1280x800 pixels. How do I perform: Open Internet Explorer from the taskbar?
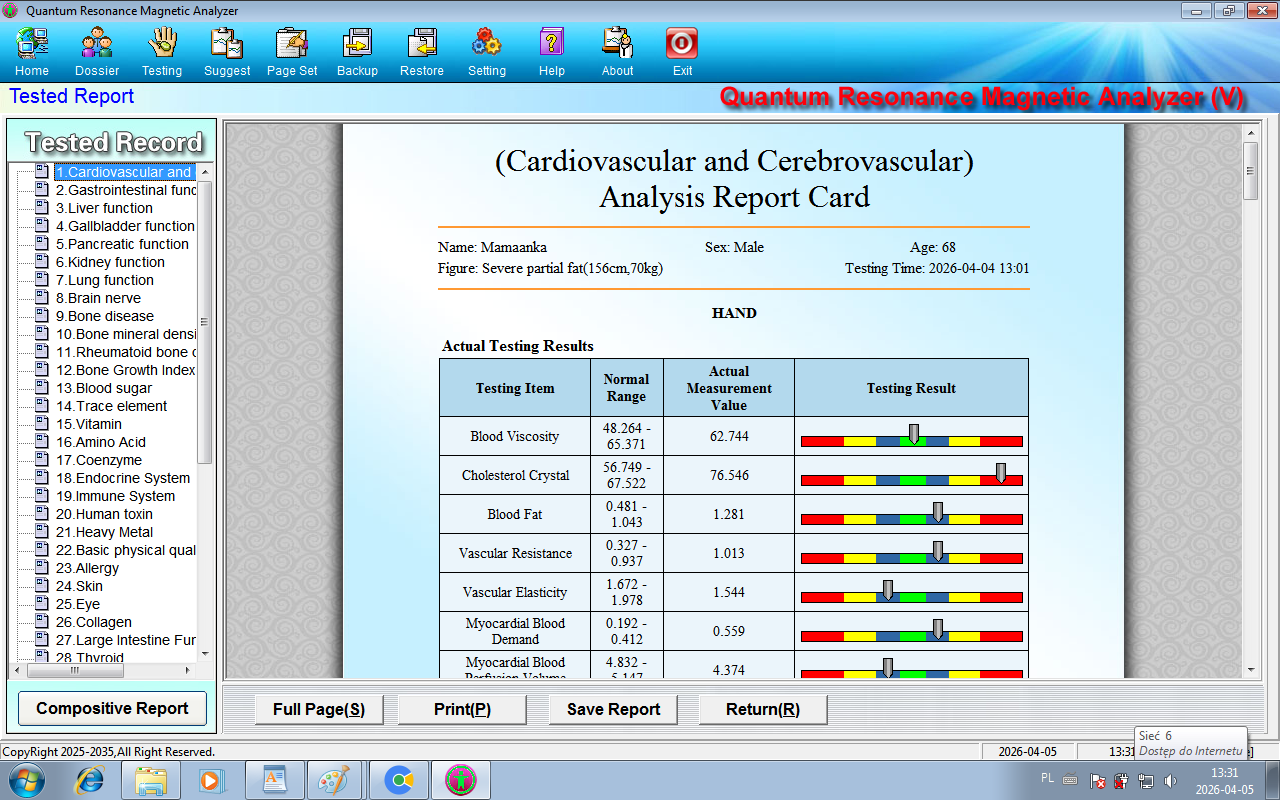(90, 780)
